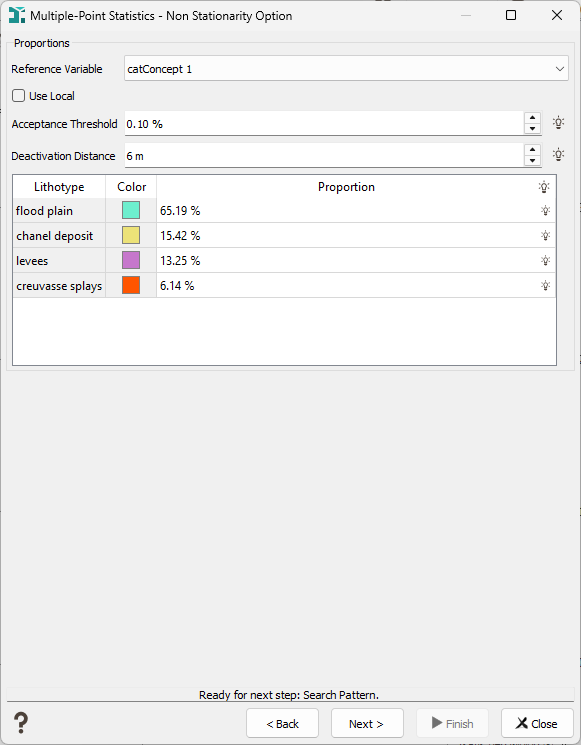The image size is (581, 745).
Task: Click the creuvasse splays row lightbulb icon
Action: [x=545, y=286]
